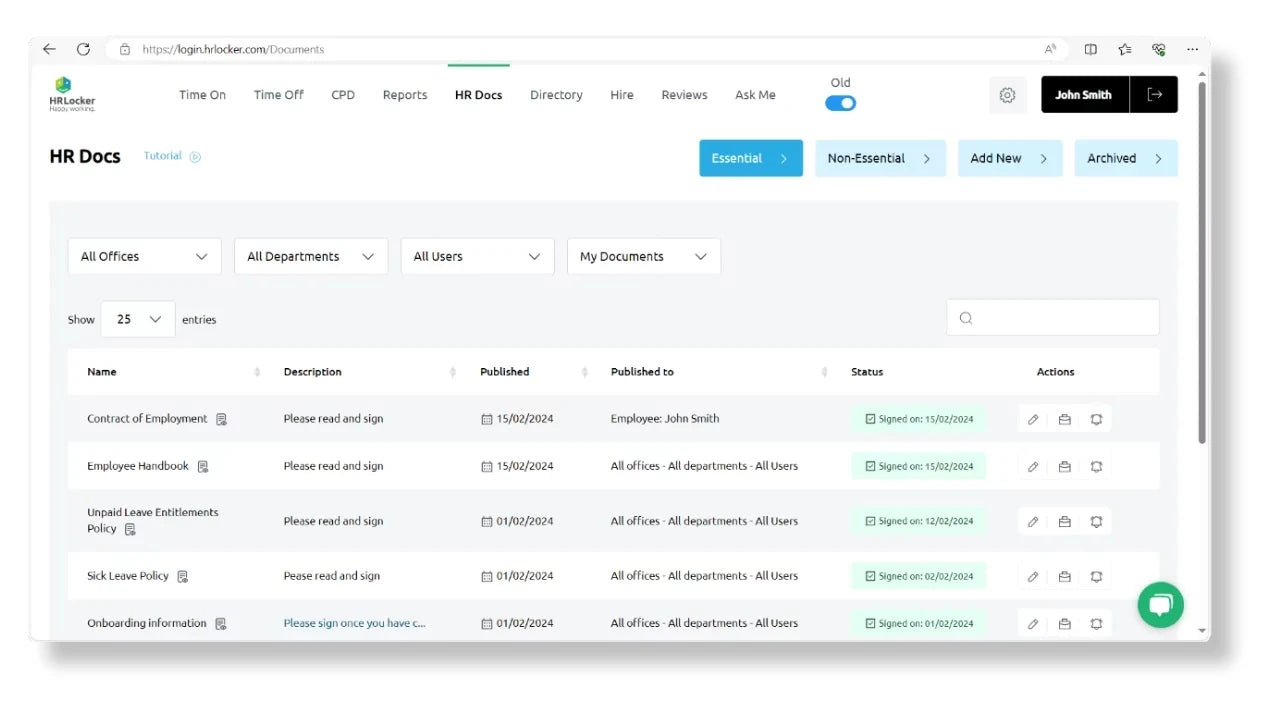
Task: Click into the documents search field
Action: pyautogui.click(x=1062, y=318)
